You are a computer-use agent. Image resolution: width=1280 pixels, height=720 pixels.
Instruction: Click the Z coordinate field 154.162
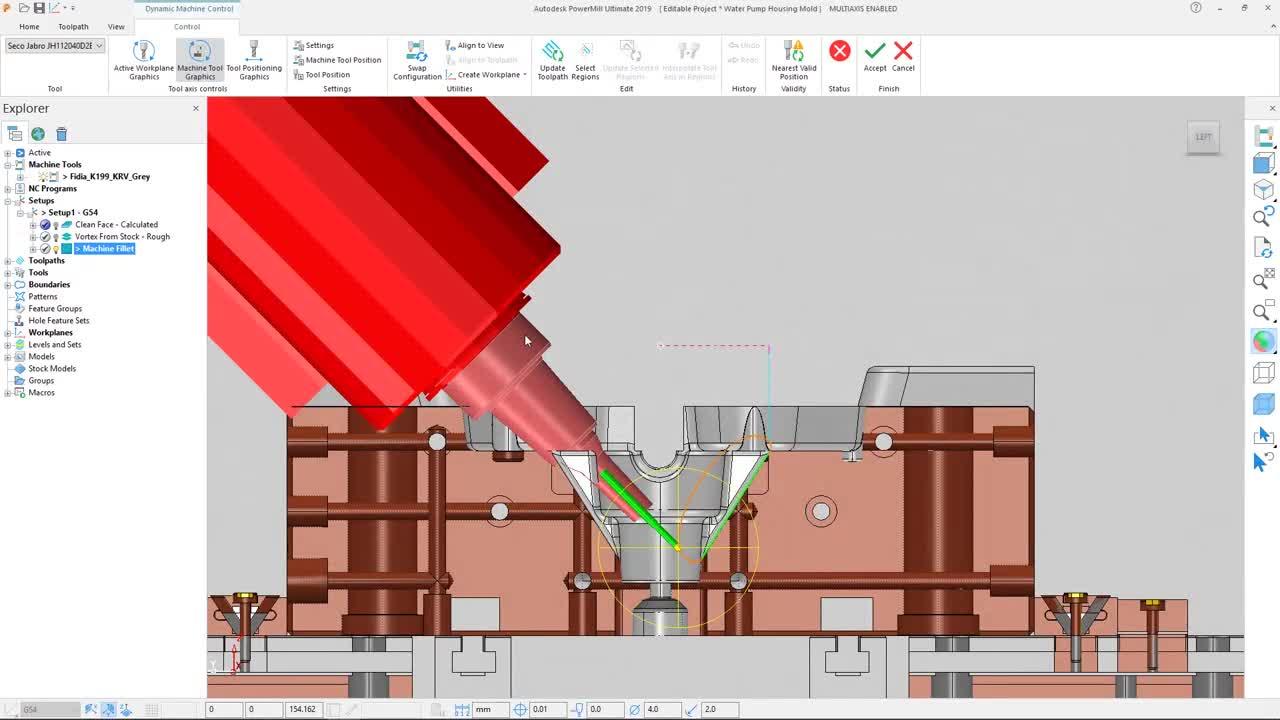coord(302,709)
